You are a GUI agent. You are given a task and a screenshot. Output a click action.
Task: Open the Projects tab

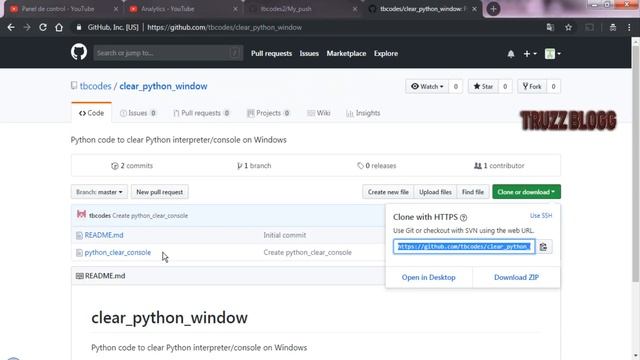point(269,113)
